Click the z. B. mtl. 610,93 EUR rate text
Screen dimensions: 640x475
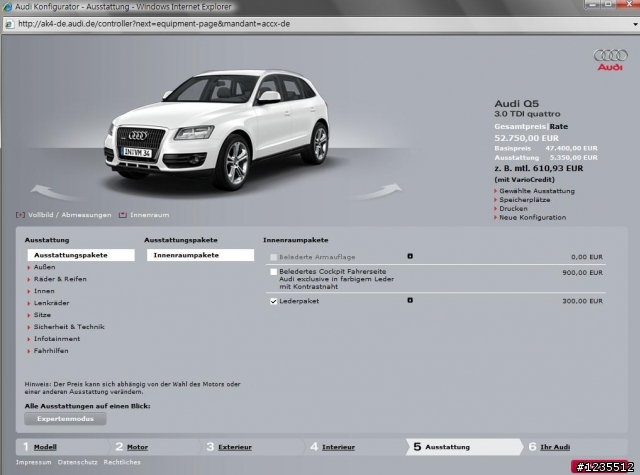pos(539,169)
